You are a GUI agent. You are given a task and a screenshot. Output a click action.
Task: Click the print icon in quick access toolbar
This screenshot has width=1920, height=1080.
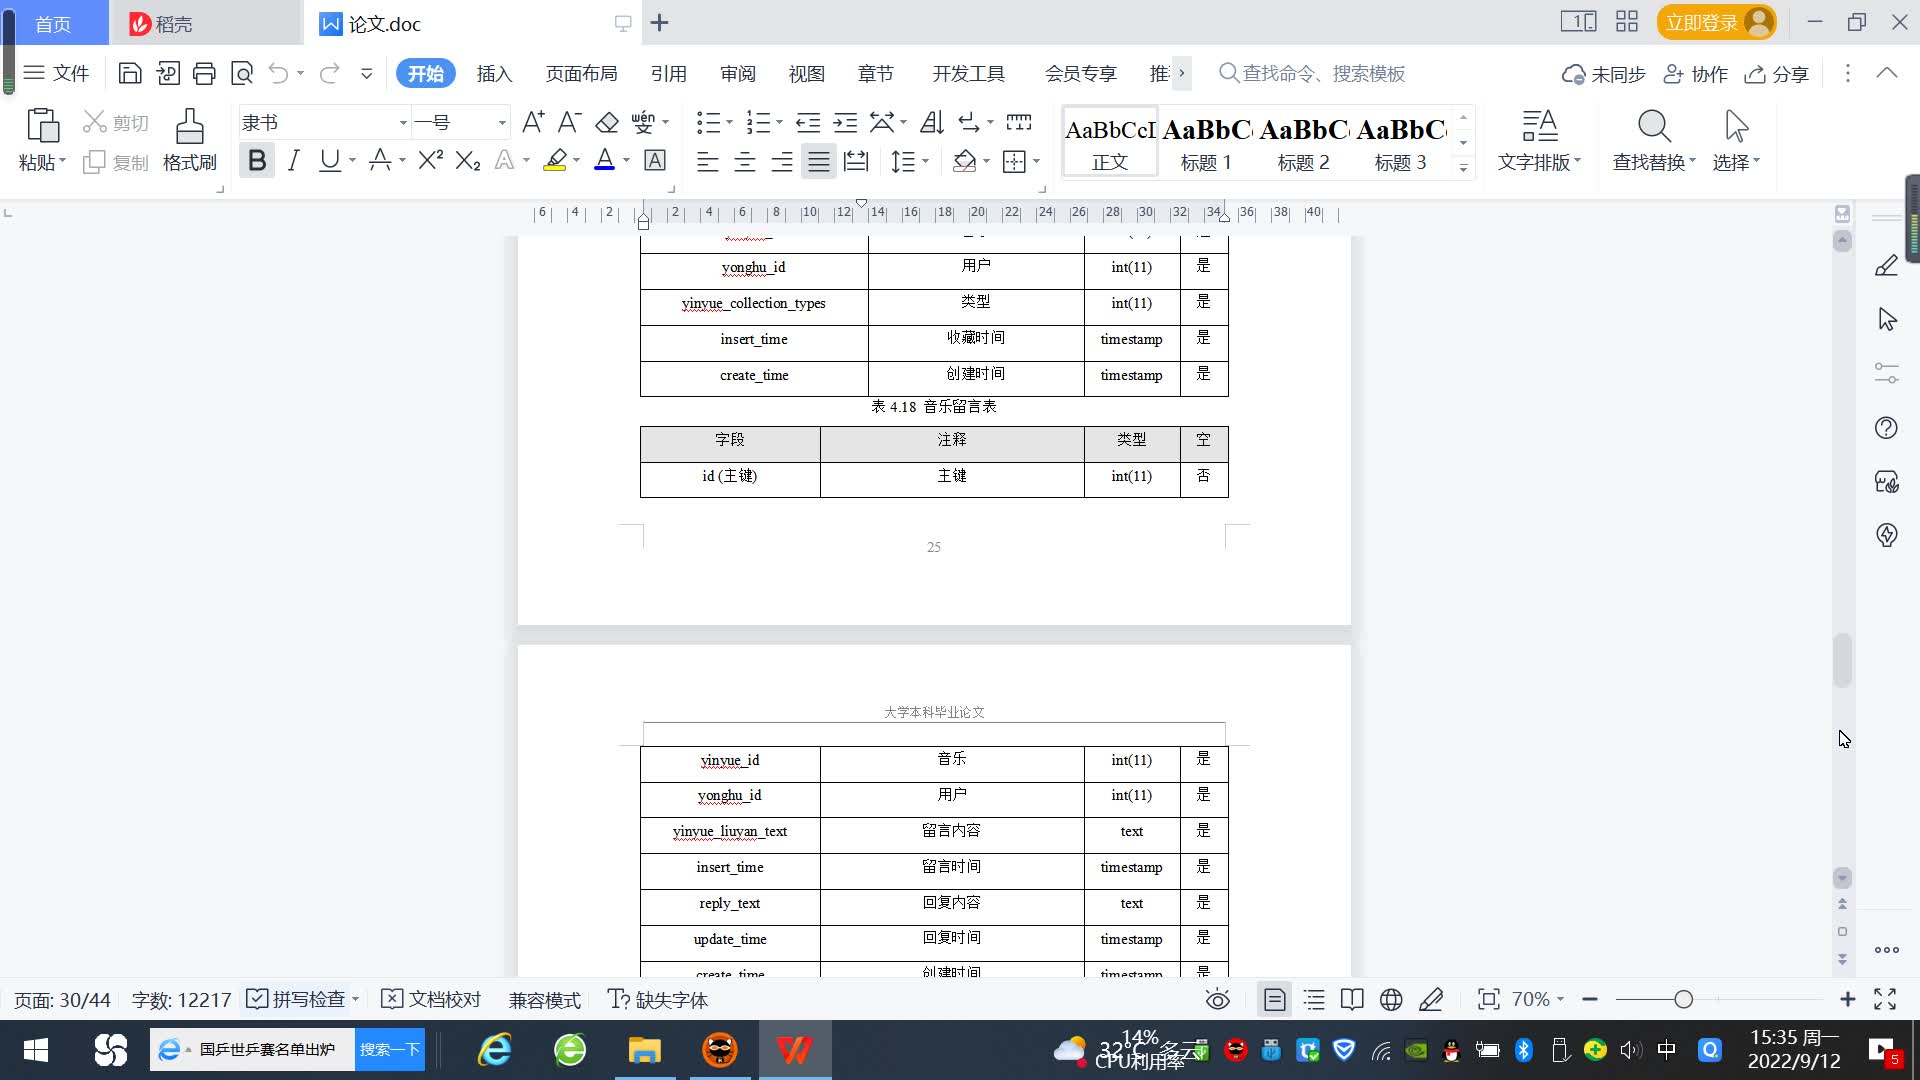[204, 73]
